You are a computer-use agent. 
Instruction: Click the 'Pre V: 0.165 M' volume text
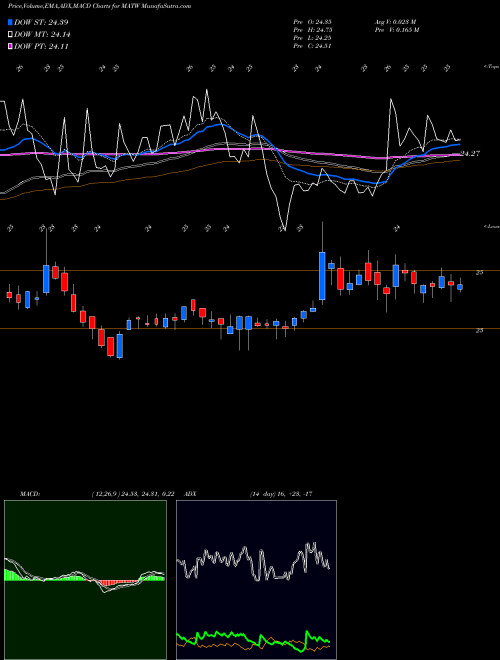396,30
